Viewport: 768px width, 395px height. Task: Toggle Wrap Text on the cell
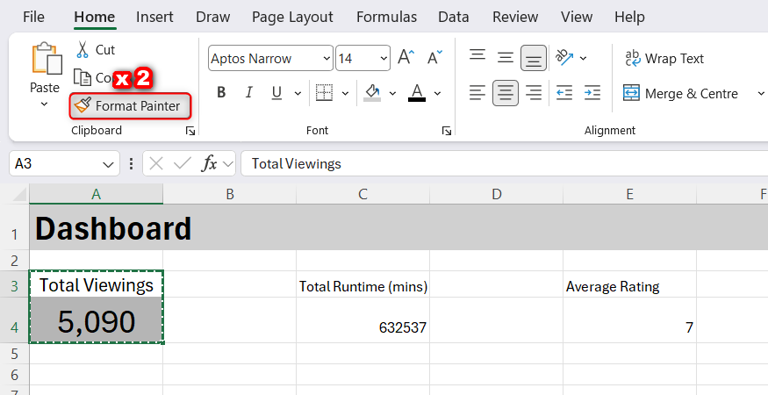click(665, 58)
